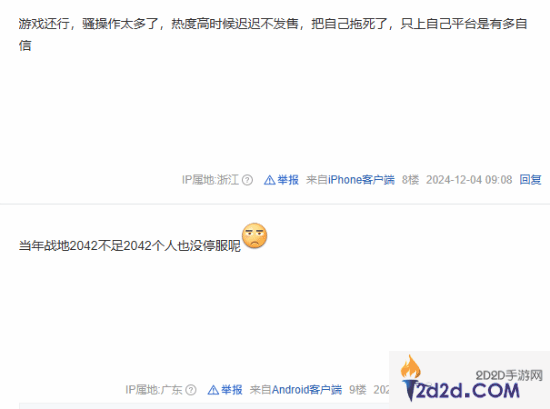Click the question mark icon beside IP属地:广东
Image resolution: width=550 pixels, height=409 pixels.
click(191, 390)
